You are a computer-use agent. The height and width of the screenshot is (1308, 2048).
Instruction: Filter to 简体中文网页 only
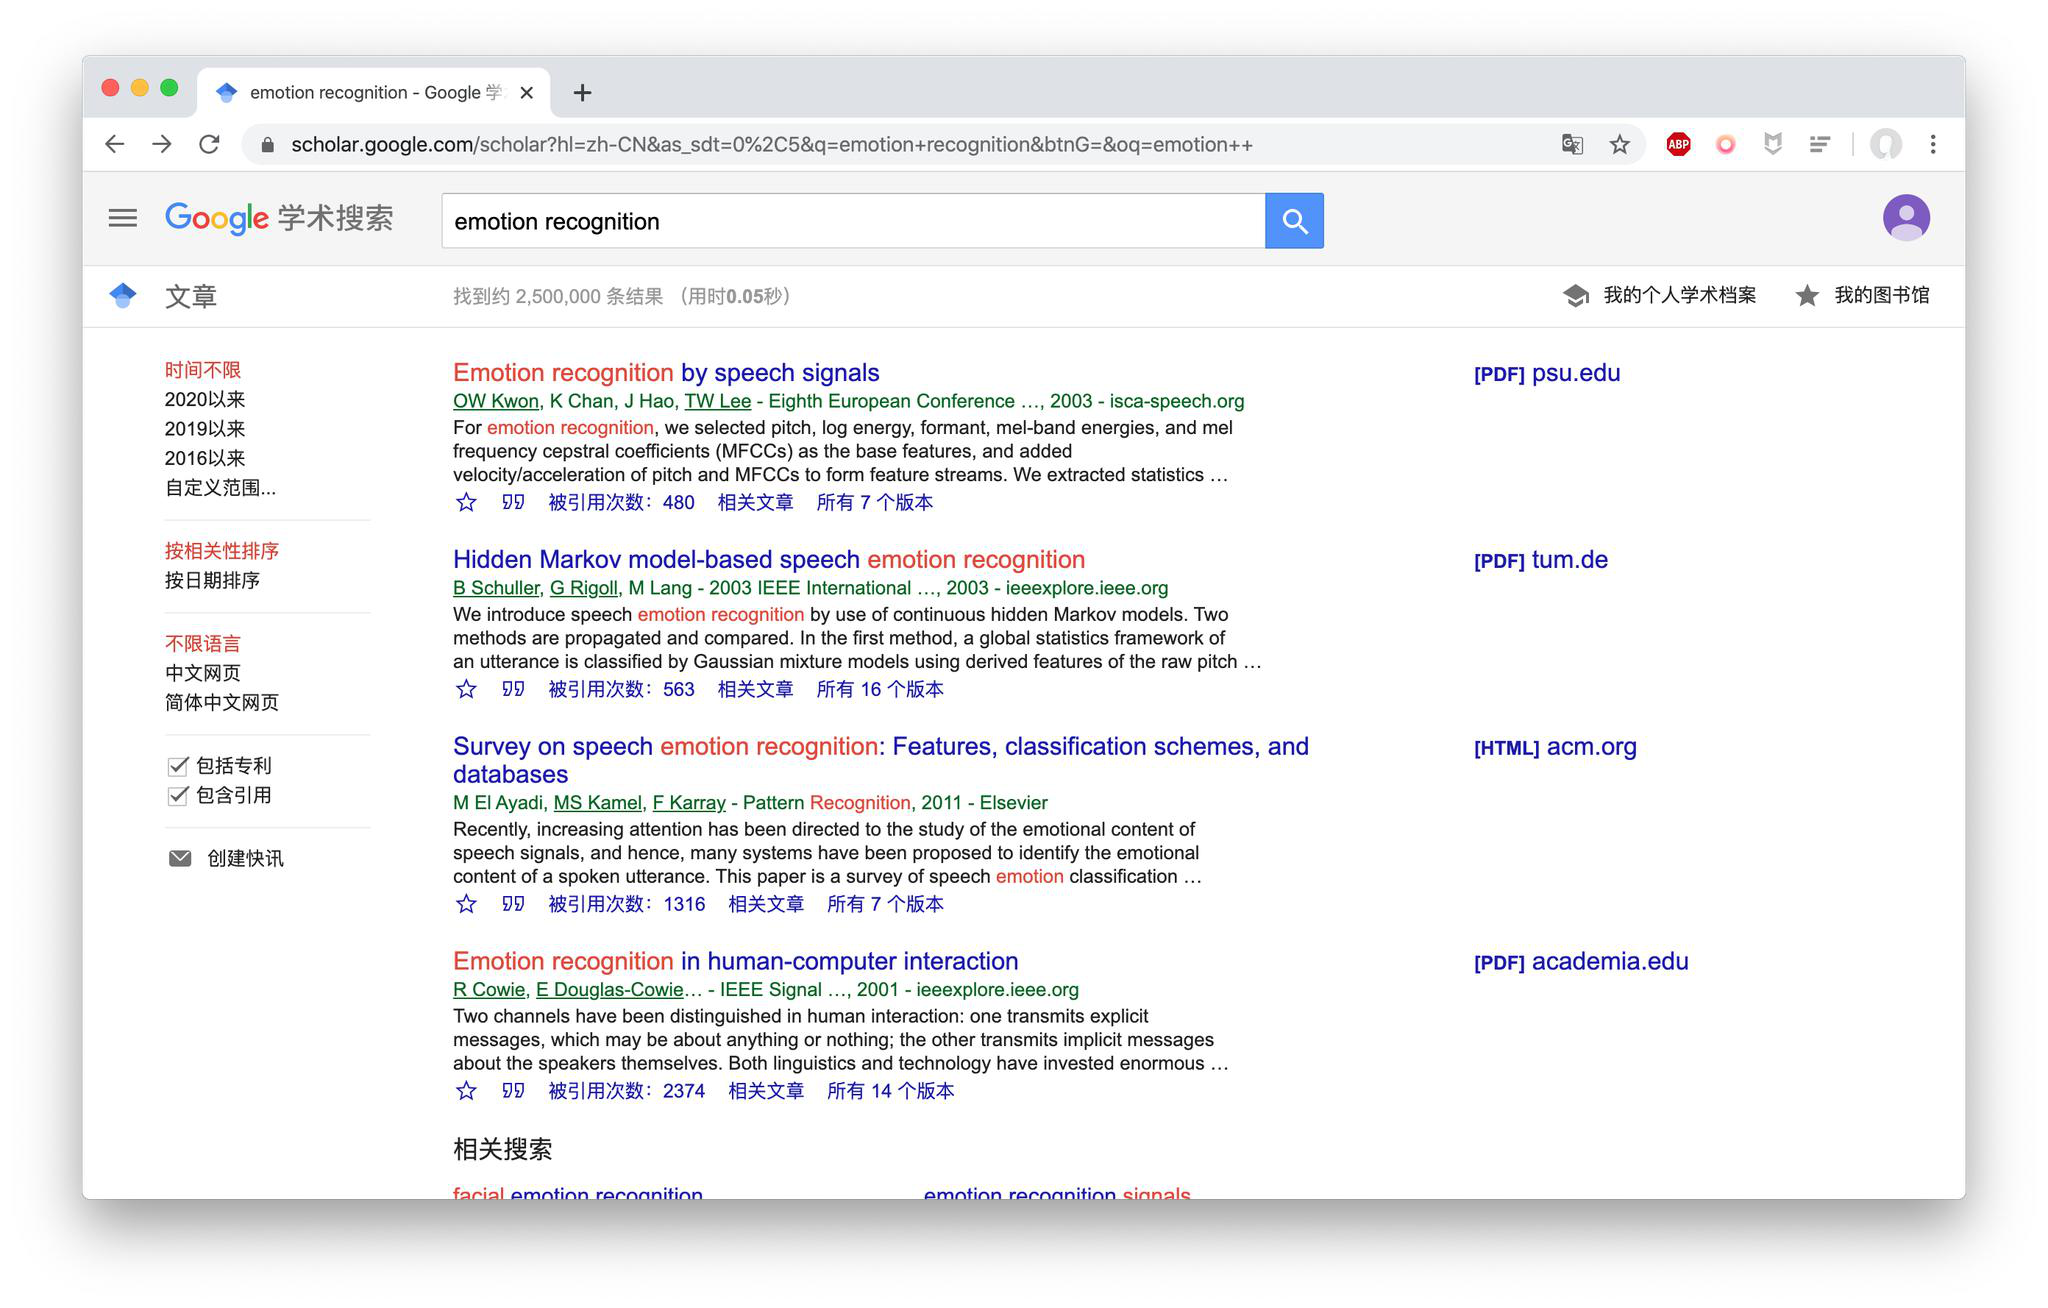222,702
